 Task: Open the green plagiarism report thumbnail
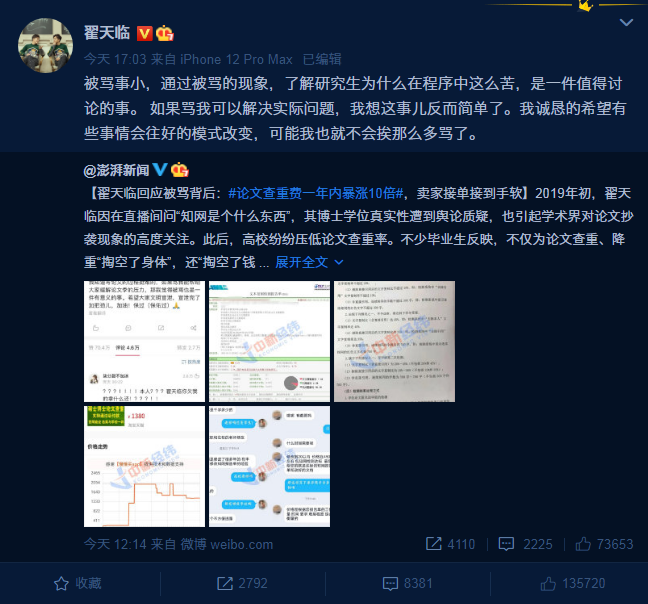coord(269,341)
